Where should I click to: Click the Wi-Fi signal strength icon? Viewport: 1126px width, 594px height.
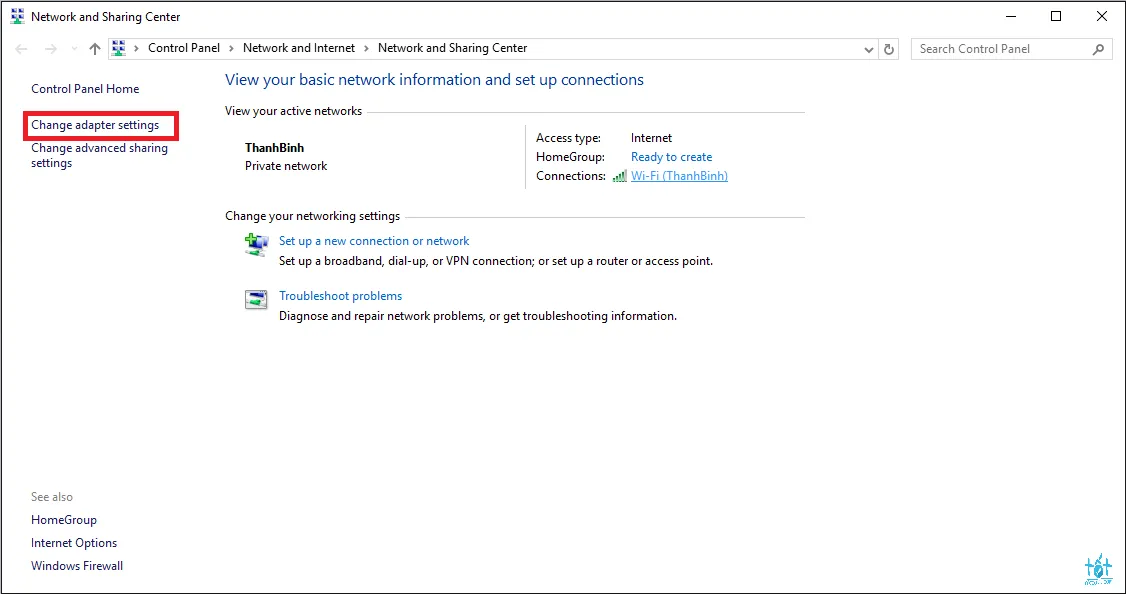(619, 176)
